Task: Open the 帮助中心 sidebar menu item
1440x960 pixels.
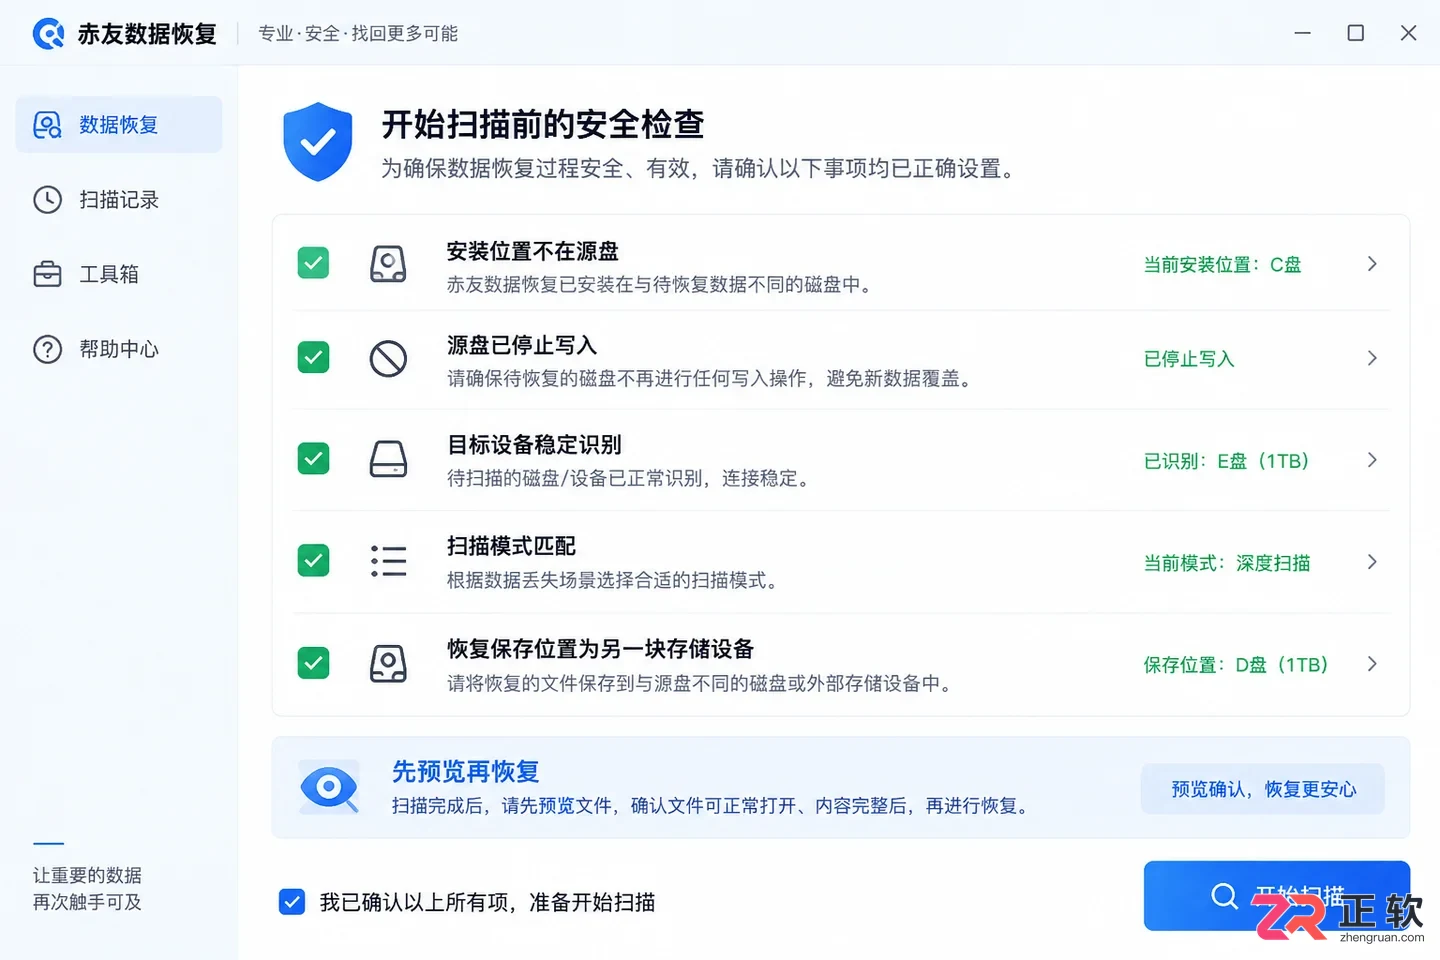Action: point(119,349)
